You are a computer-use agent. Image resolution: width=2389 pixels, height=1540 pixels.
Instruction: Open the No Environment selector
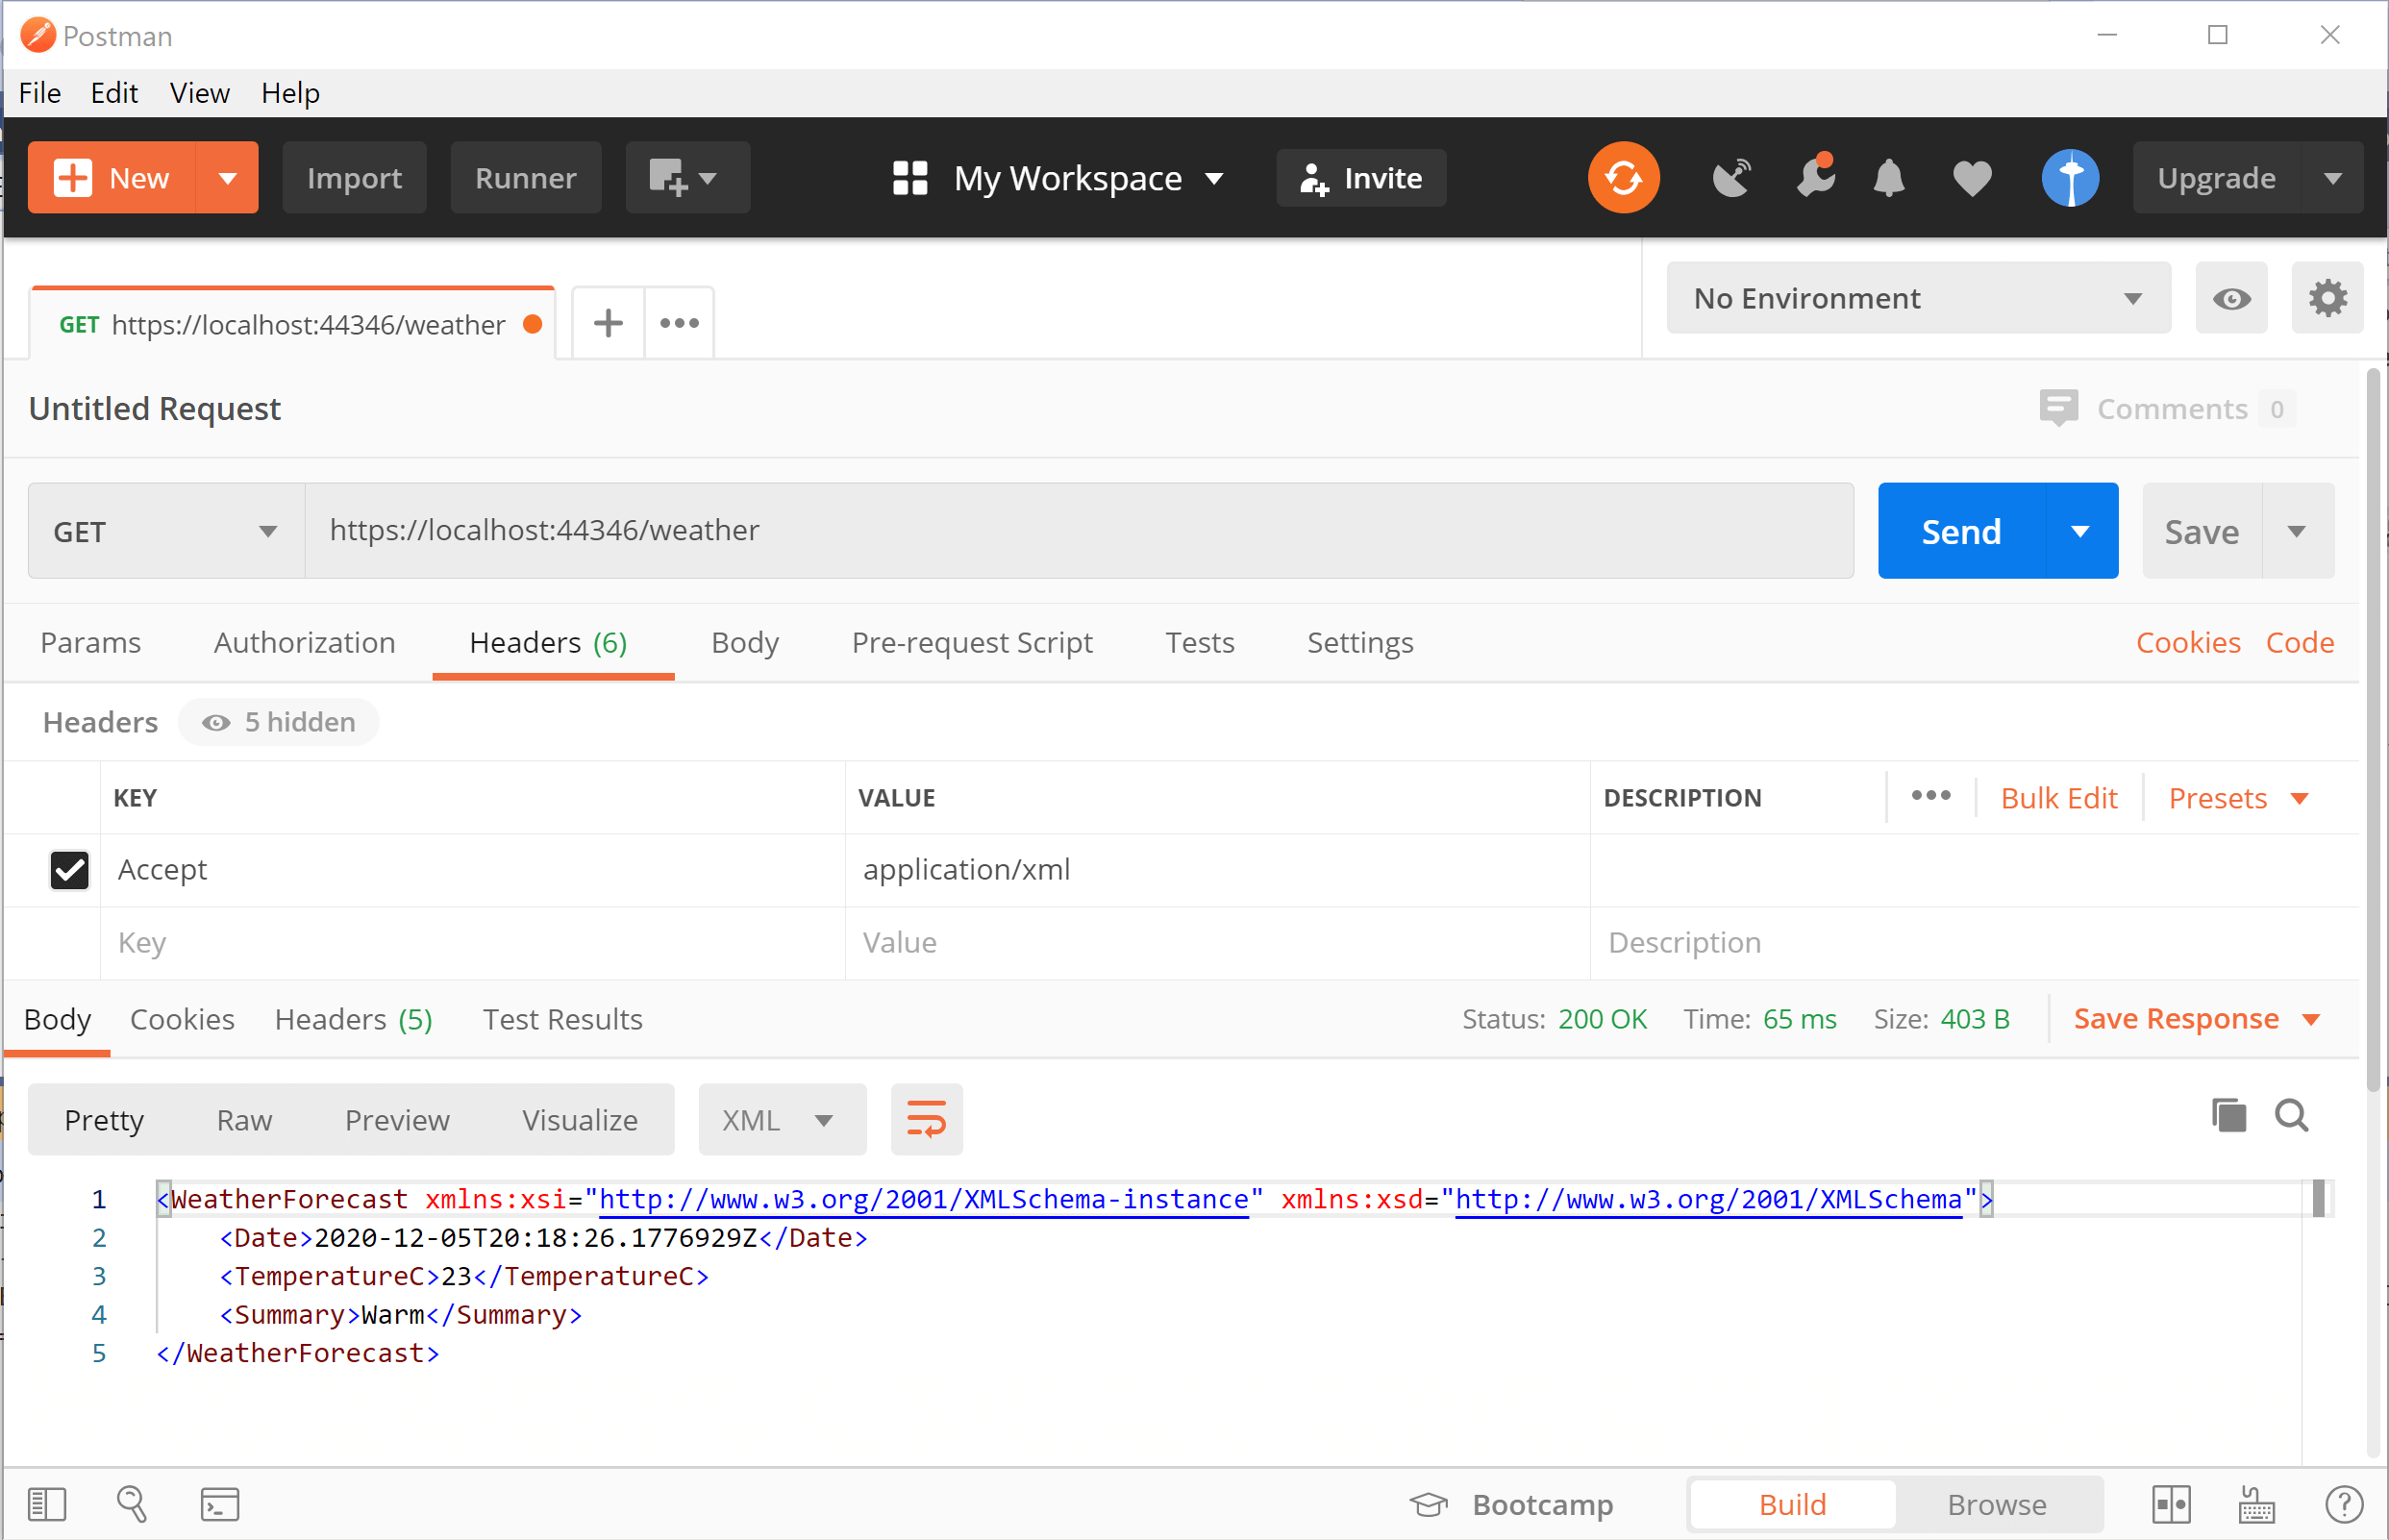click(1918, 298)
